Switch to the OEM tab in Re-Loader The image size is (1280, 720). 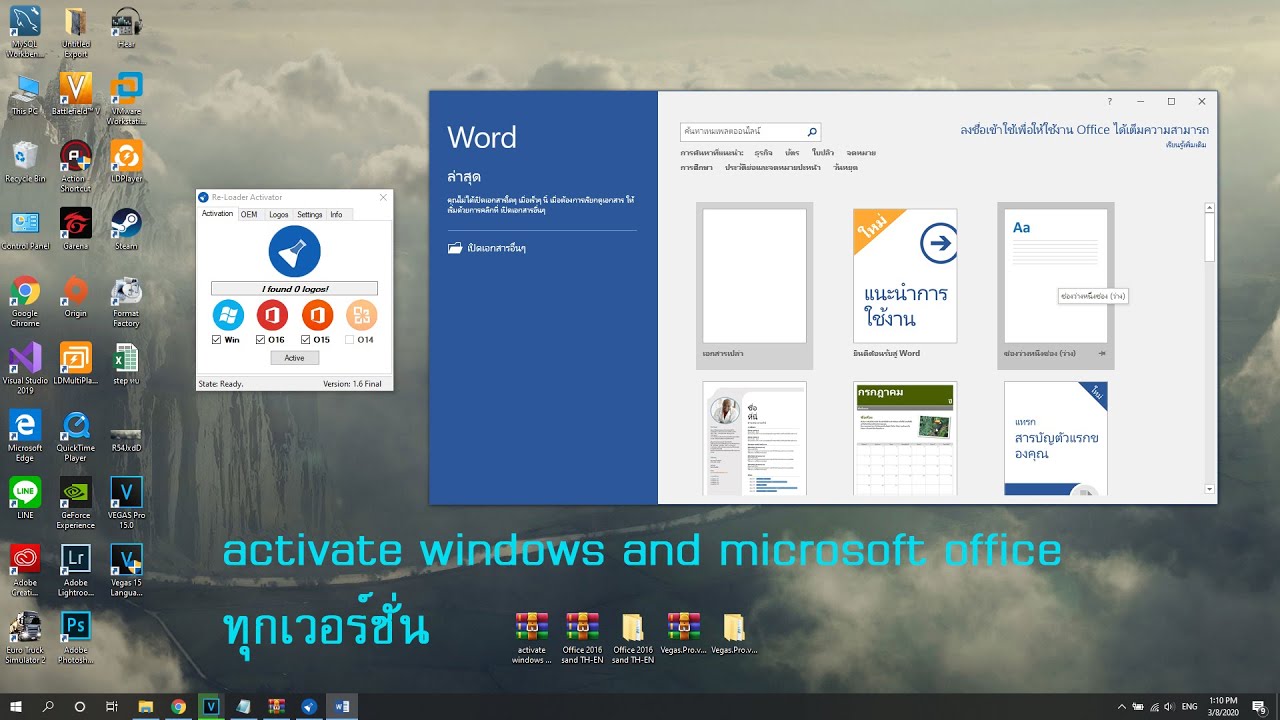coord(249,214)
